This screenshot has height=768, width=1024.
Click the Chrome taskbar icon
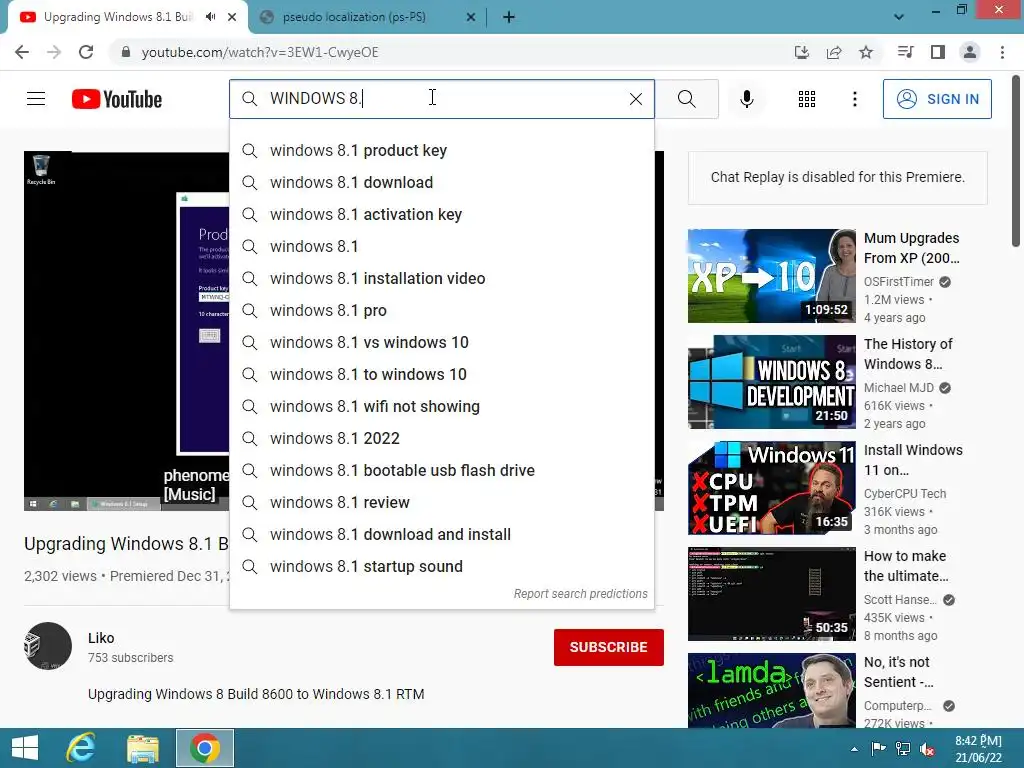(x=204, y=748)
